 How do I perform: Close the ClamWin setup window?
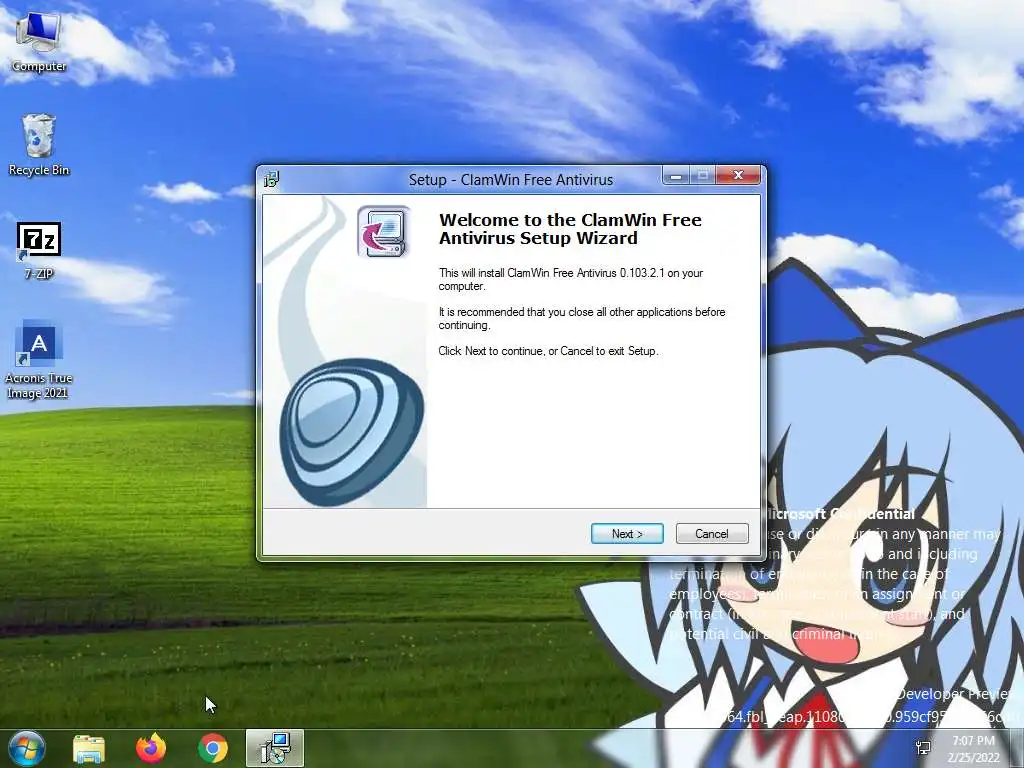tap(738, 176)
